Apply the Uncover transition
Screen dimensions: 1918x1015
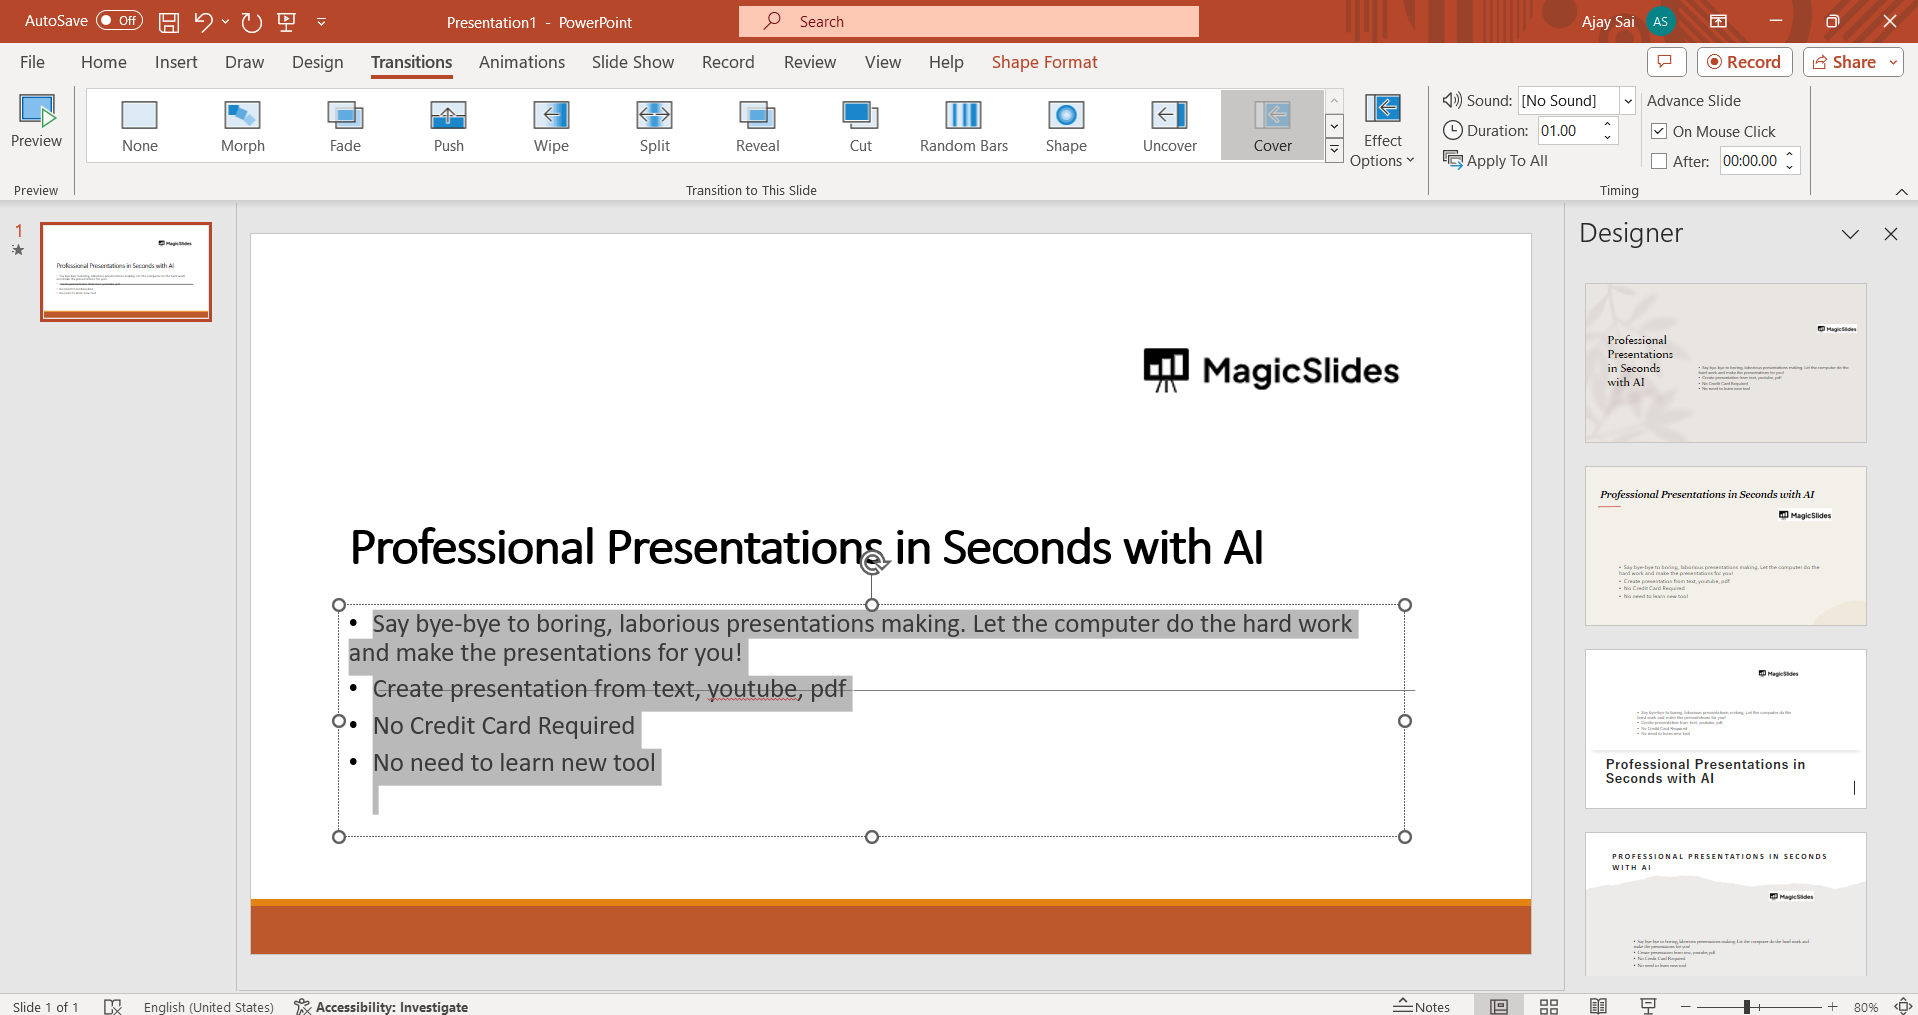[x=1169, y=126]
